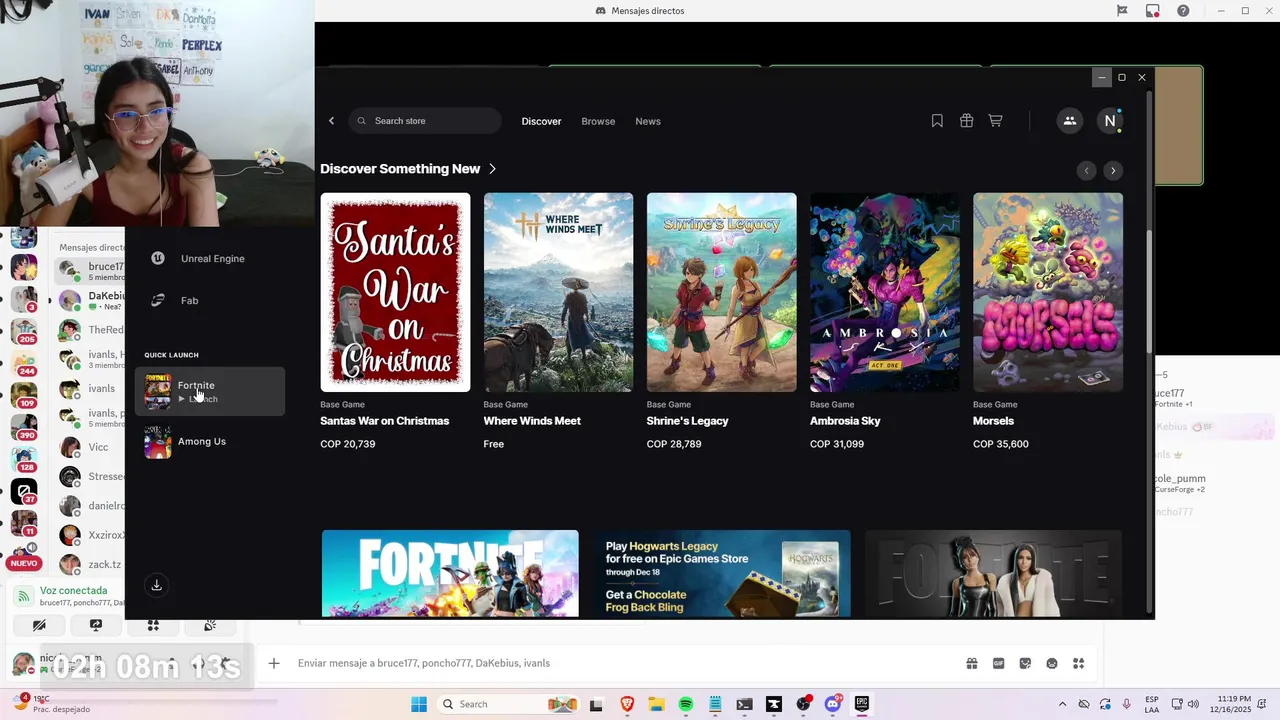Open the Hogwarts Legacy free promo banner
Viewport: 1280px width, 720px height.
point(722,574)
